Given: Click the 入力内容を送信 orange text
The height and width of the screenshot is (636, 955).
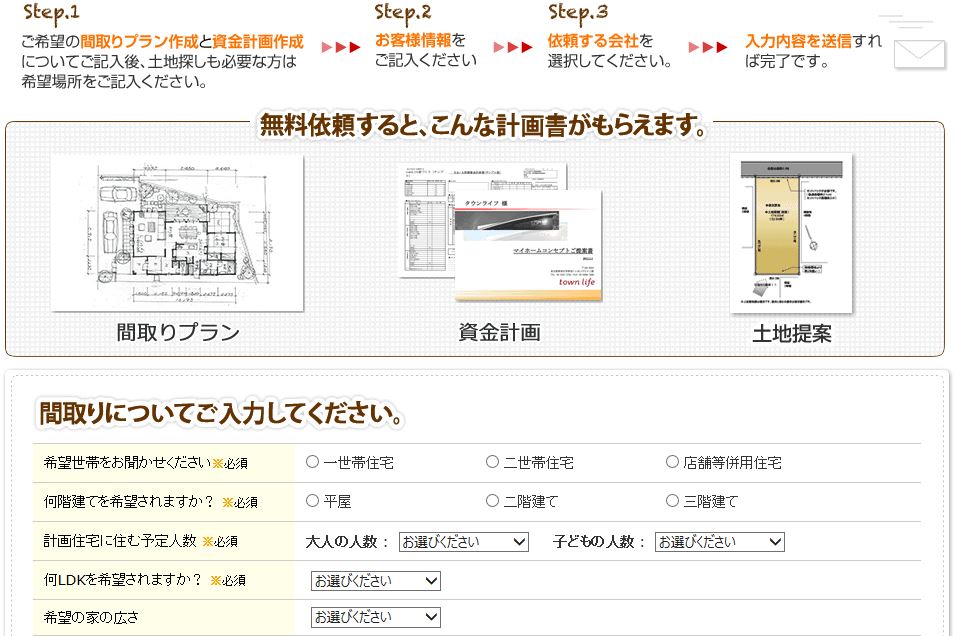Looking at the screenshot, I should coord(798,41).
